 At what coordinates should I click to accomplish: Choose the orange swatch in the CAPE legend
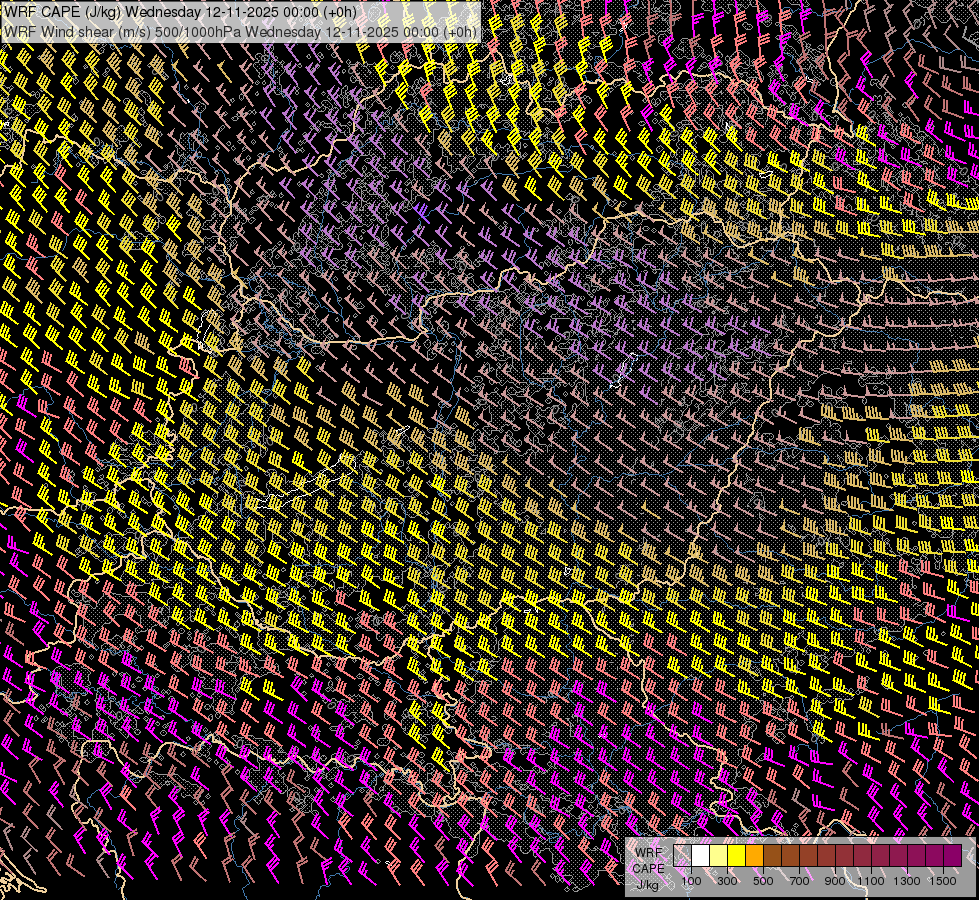point(755,855)
